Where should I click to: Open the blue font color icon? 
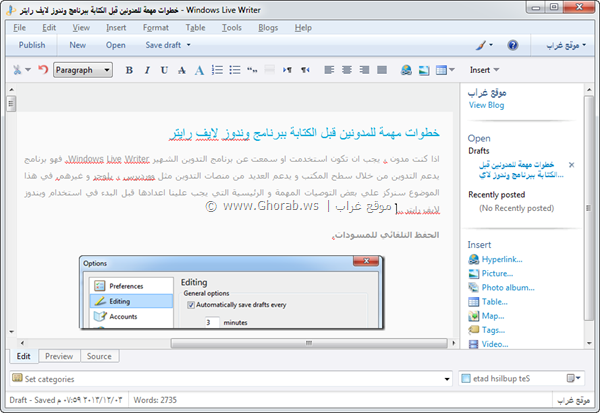pos(199,70)
